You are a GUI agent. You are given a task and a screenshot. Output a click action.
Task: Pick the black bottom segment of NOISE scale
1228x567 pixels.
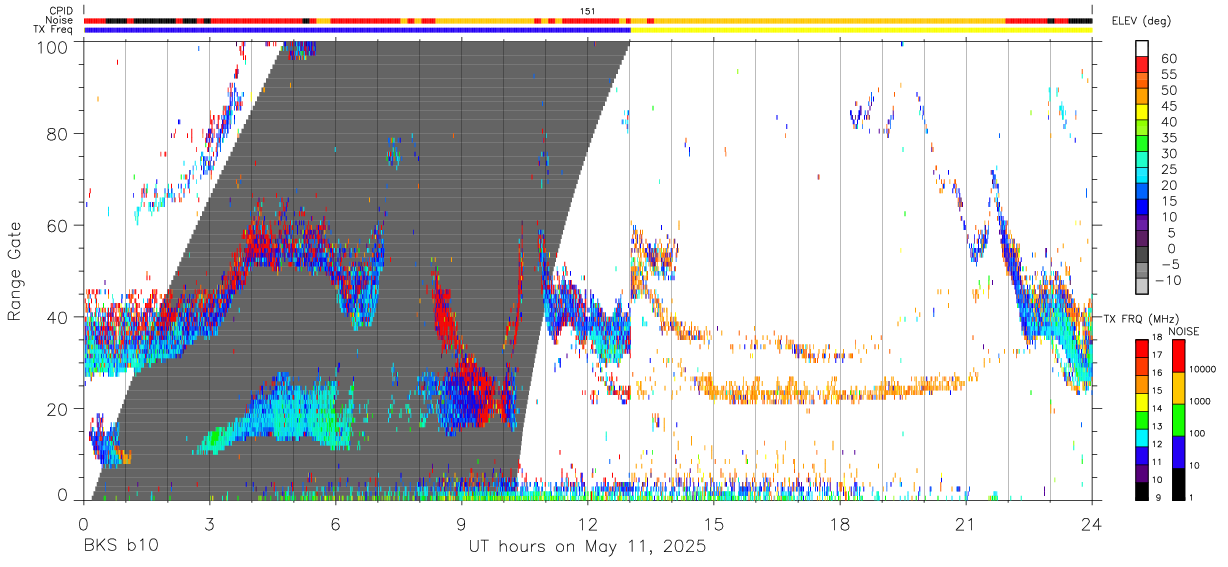[x=1179, y=484]
